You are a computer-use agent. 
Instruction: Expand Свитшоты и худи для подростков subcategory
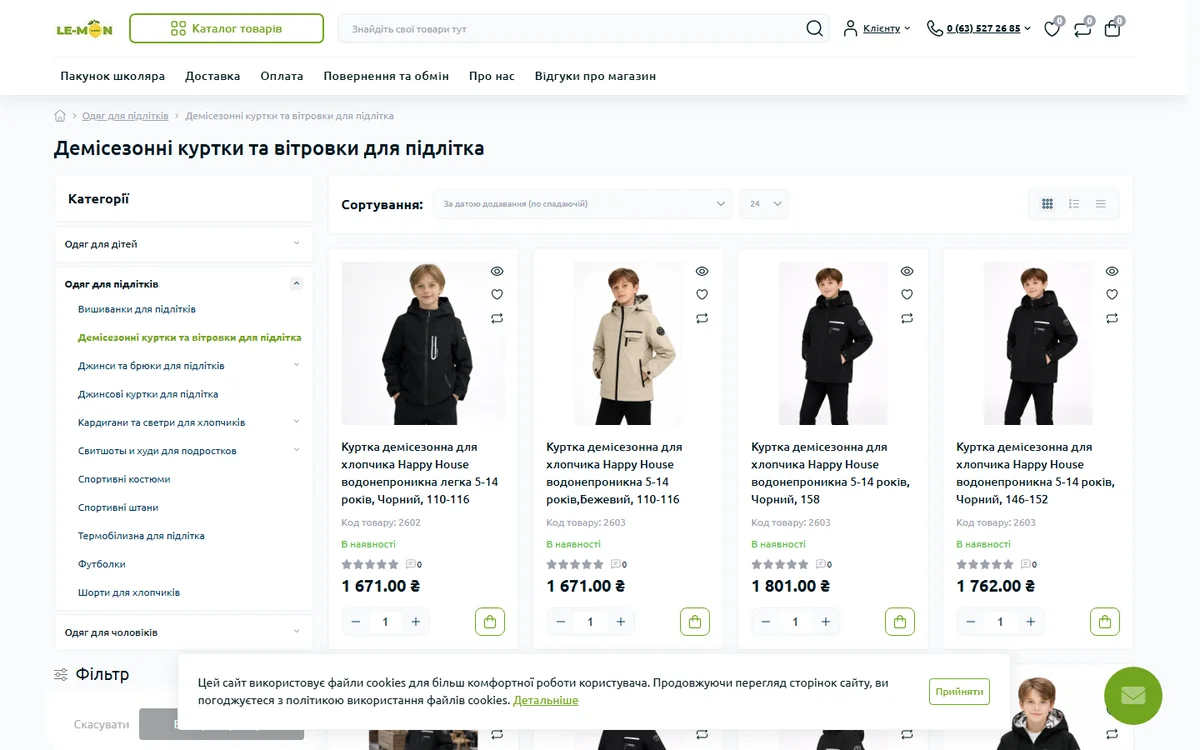(x=296, y=450)
